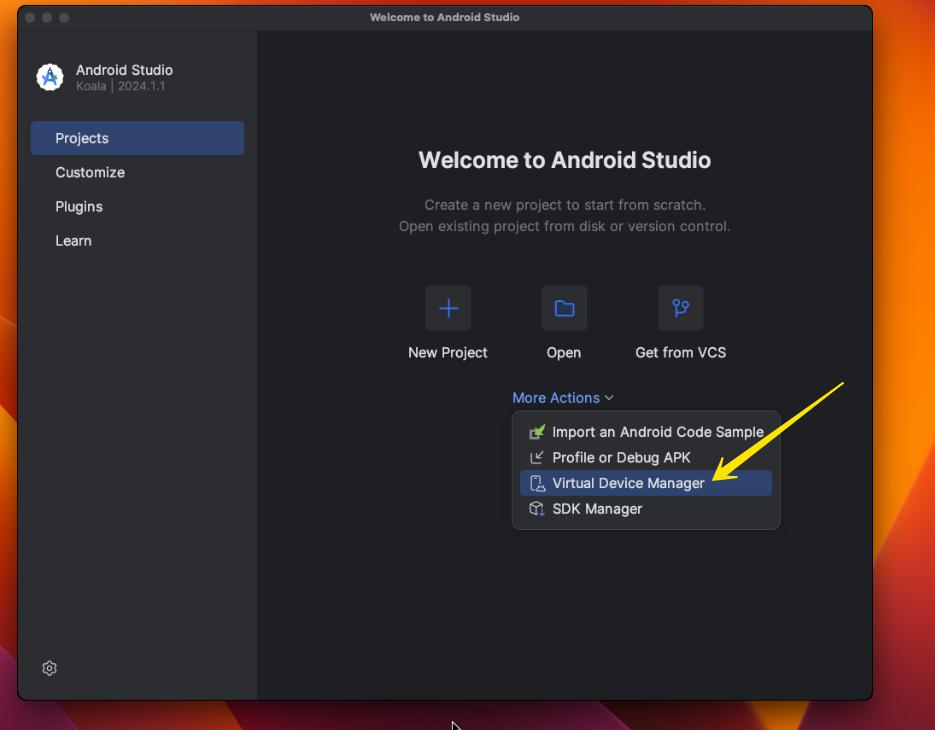This screenshot has width=935, height=730.
Task: Click the window title bar text
Action: click(444, 17)
